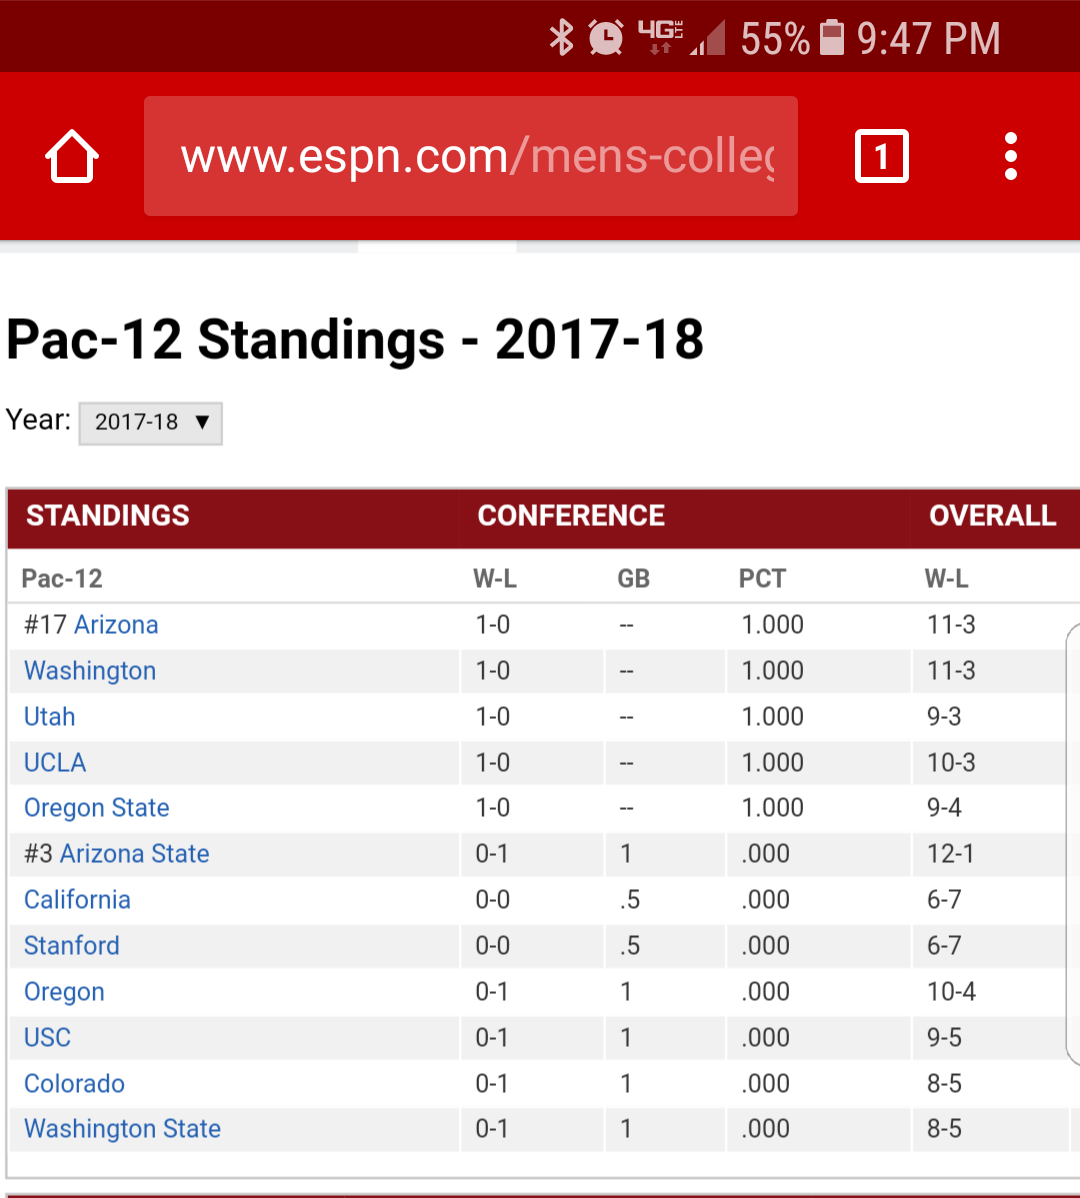Open the USC team link
Image resolution: width=1080 pixels, height=1198 pixels.
pos(47,1038)
